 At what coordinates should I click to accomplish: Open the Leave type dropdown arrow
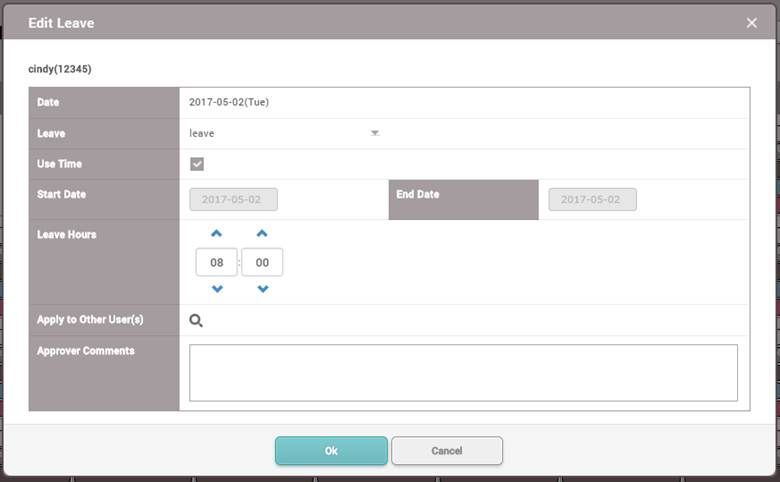pyautogui.click(x=375, y=133)
